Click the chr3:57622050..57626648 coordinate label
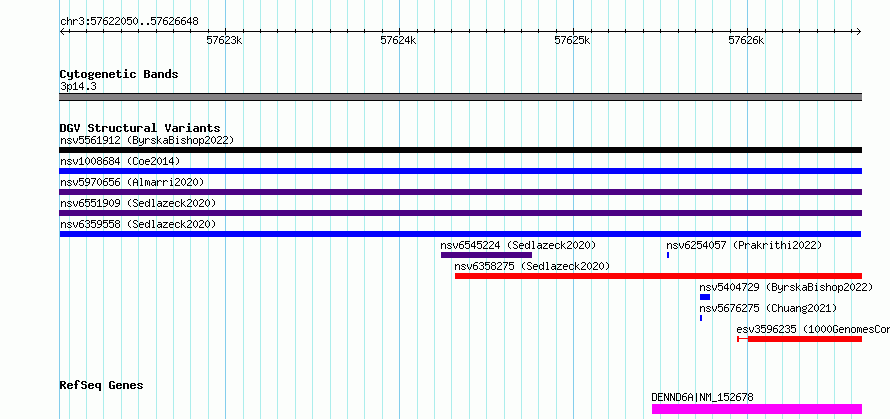This screenshot has width=890, height=419. coord(129,22)
